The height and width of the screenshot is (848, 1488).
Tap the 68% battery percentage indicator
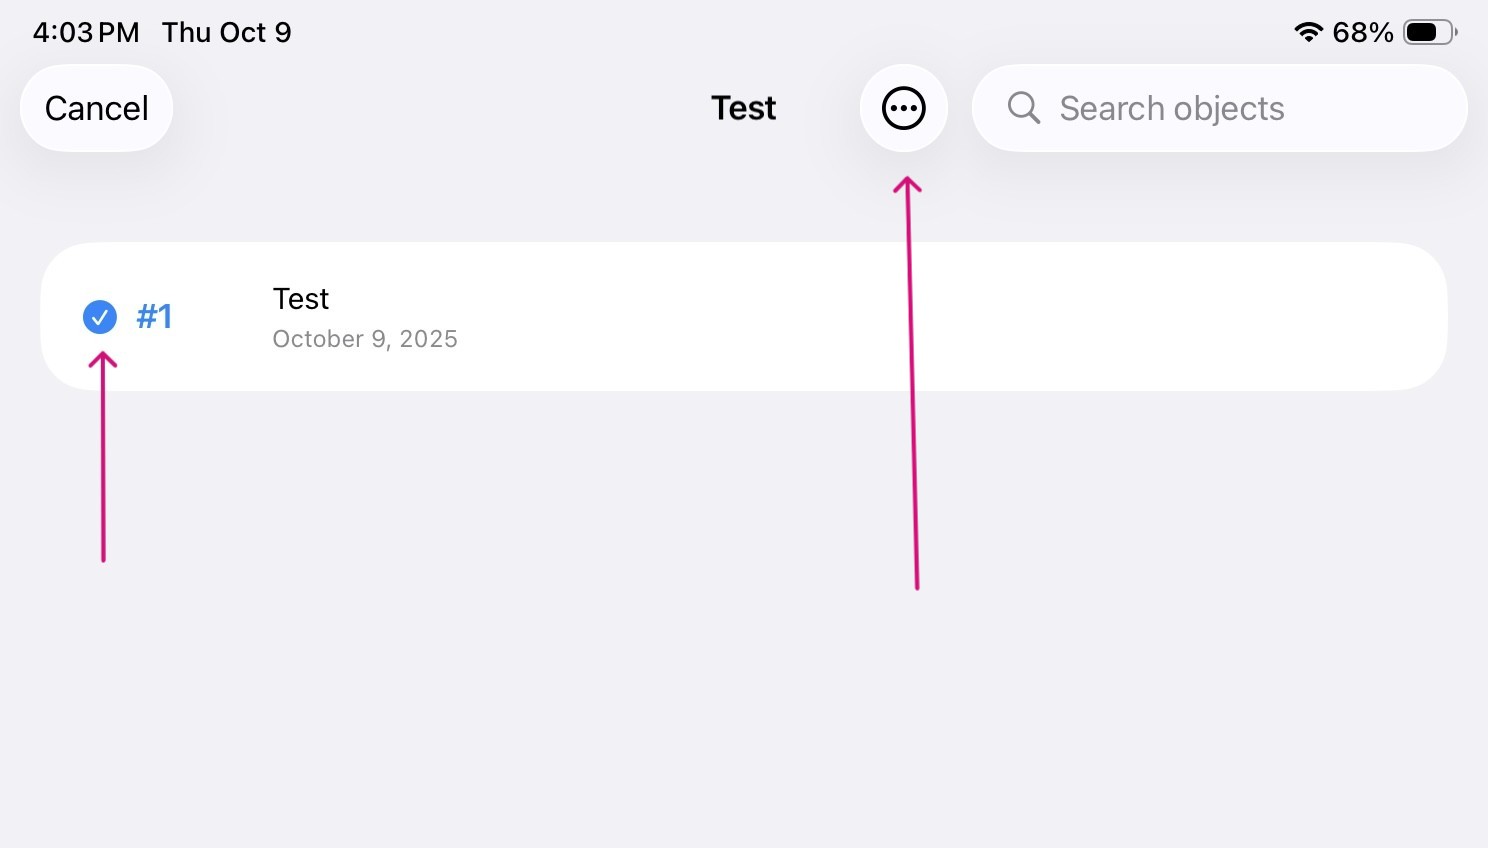1362,32
